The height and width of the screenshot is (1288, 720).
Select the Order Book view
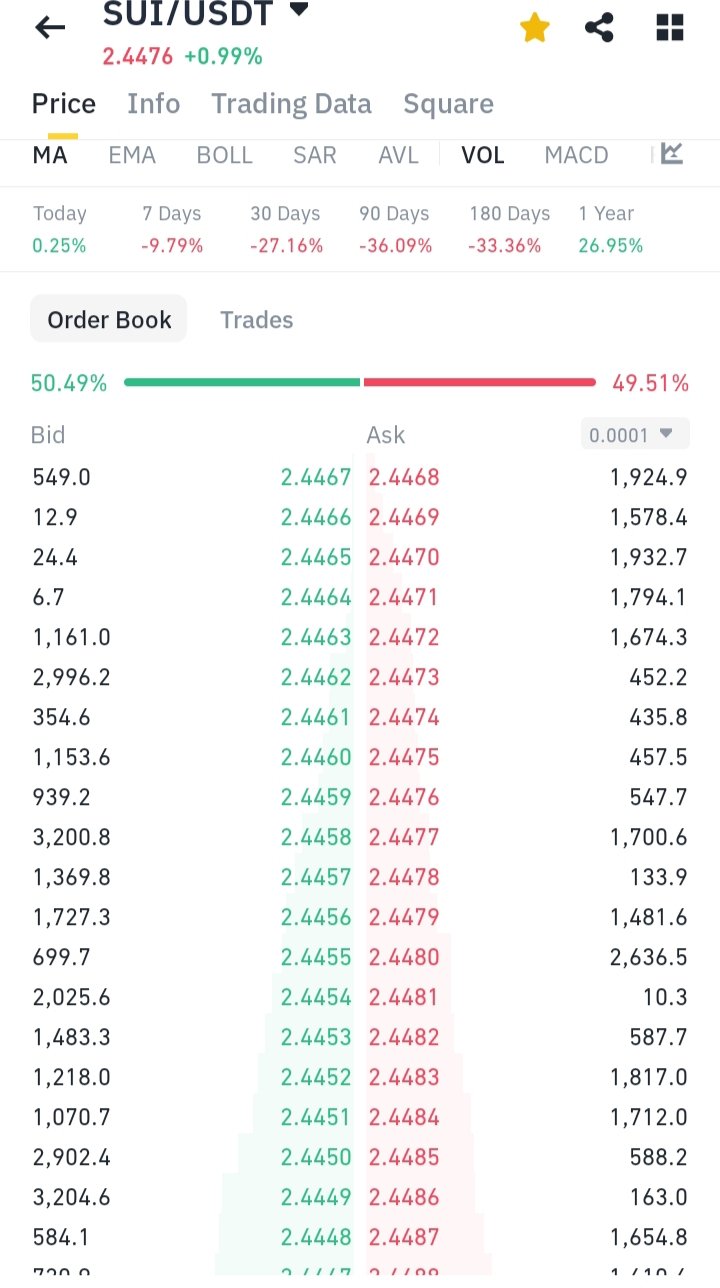[x=109, y=320]
